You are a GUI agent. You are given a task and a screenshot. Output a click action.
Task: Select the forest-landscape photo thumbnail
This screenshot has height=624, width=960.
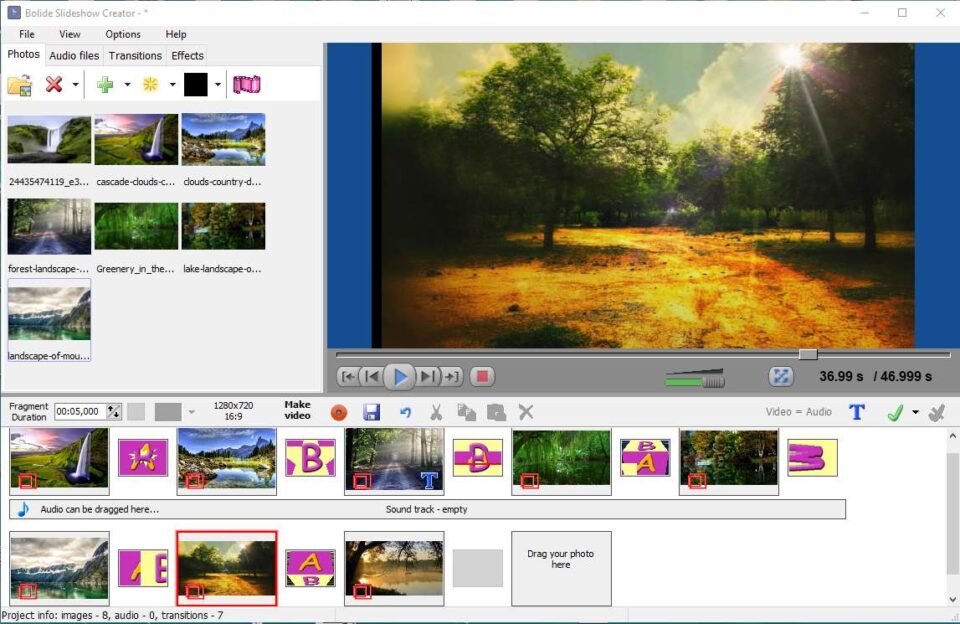[48, 226]
